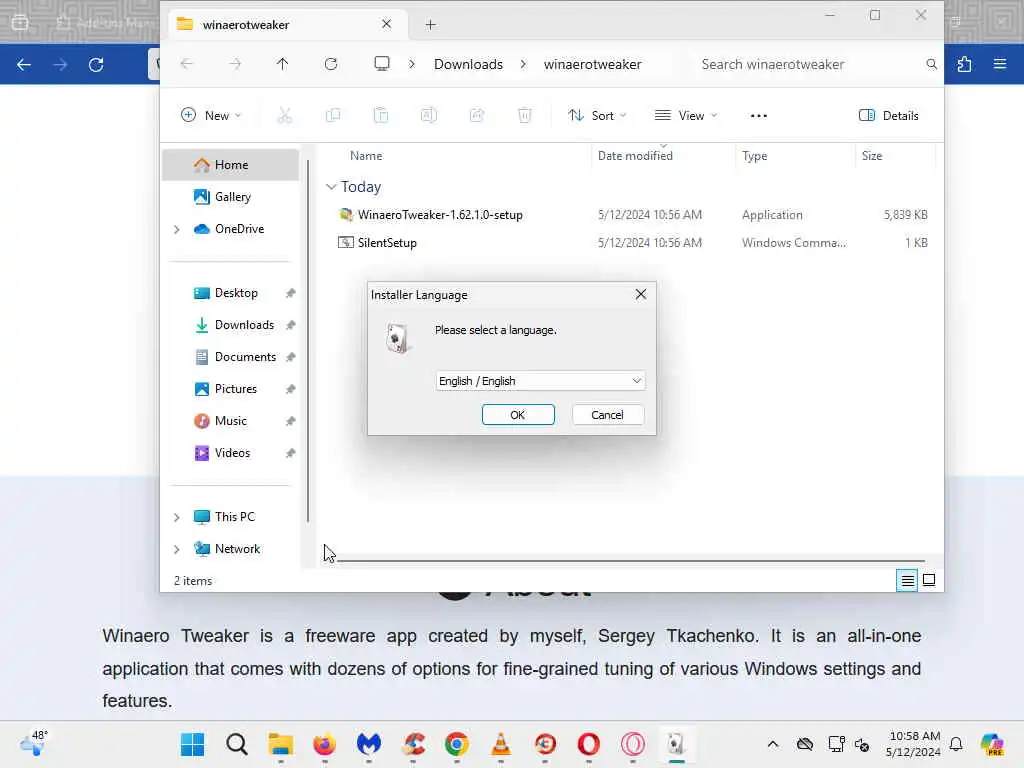Open Videos in Quick access

[231, 453]
